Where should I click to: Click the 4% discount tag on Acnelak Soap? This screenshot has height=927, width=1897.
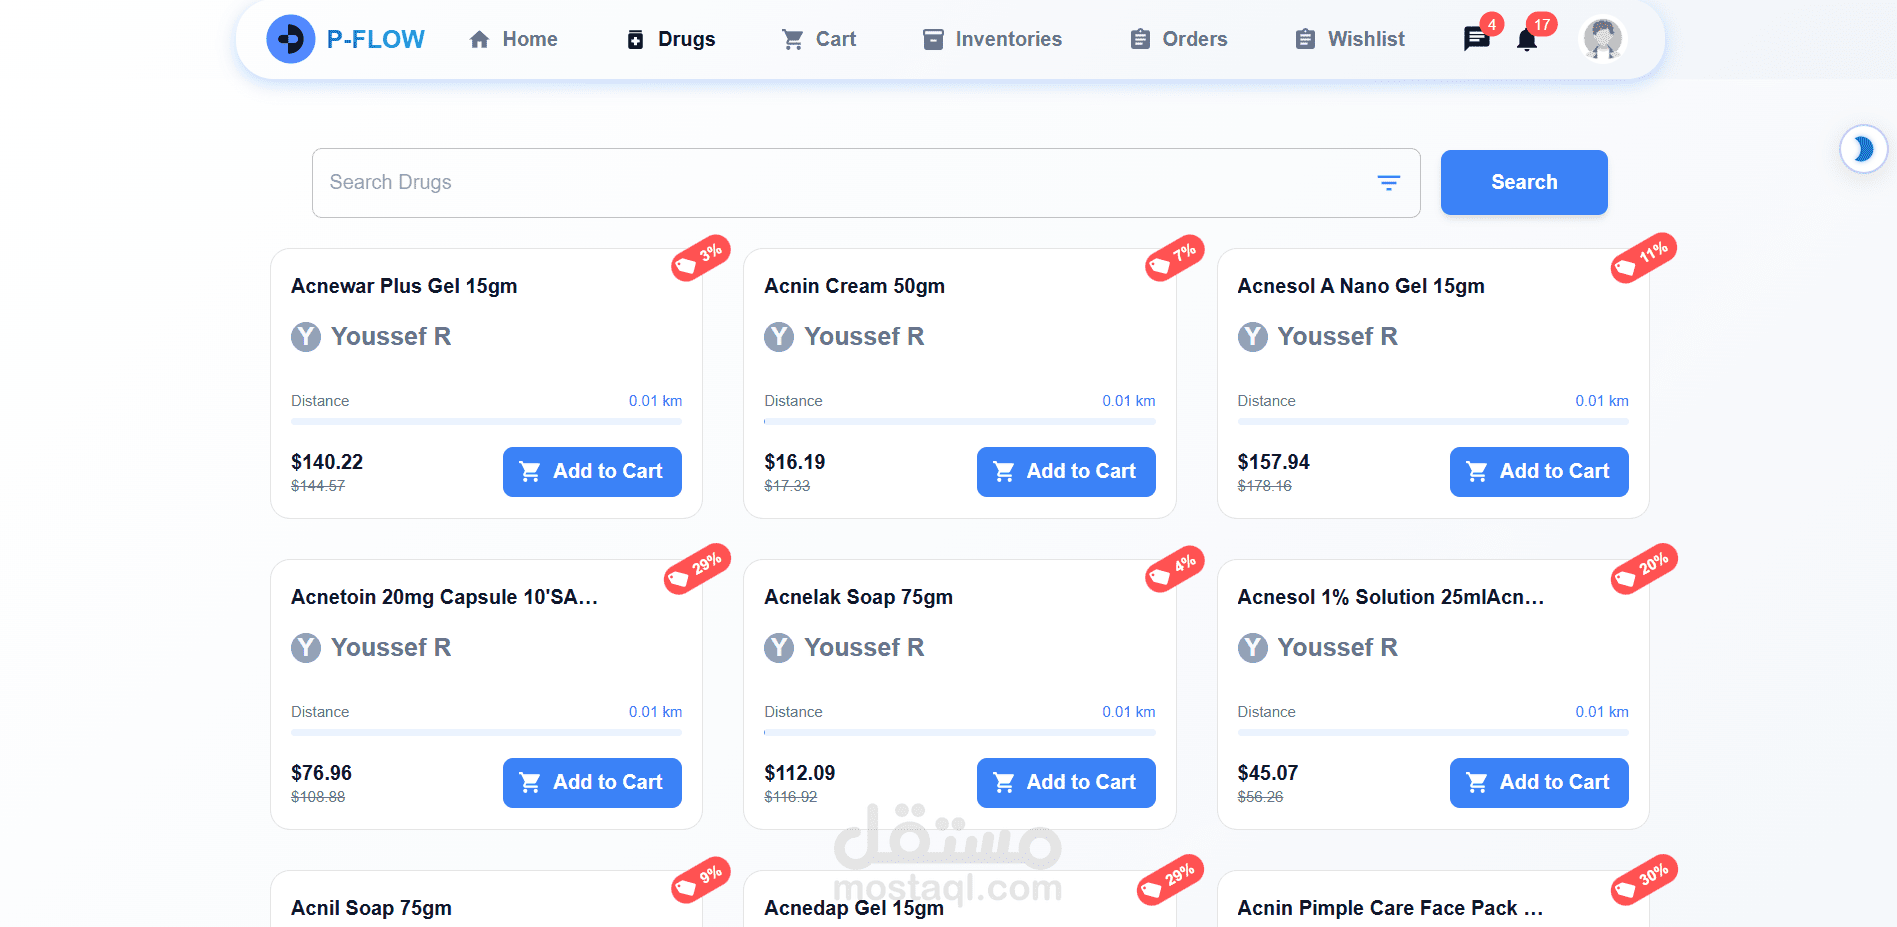tap(1174, 569)
